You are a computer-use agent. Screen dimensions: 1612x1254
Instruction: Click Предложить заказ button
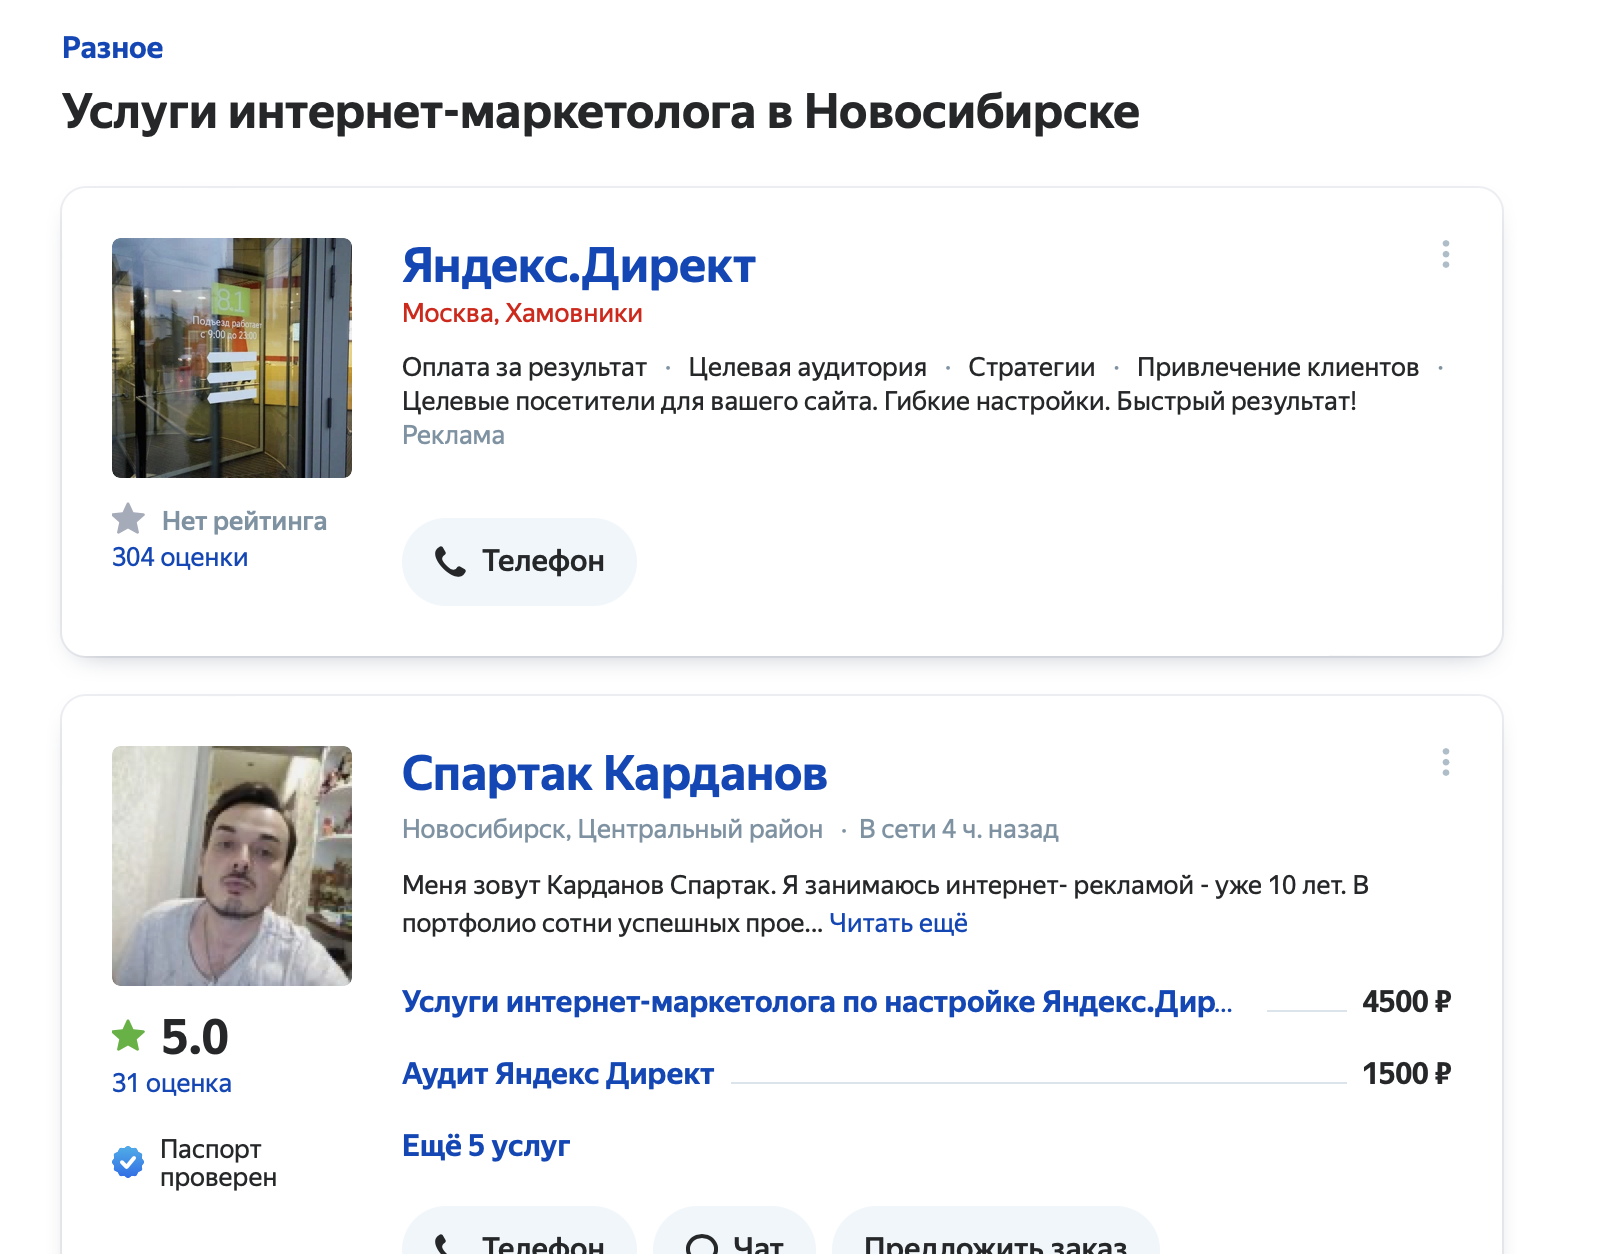(996, 1232)
